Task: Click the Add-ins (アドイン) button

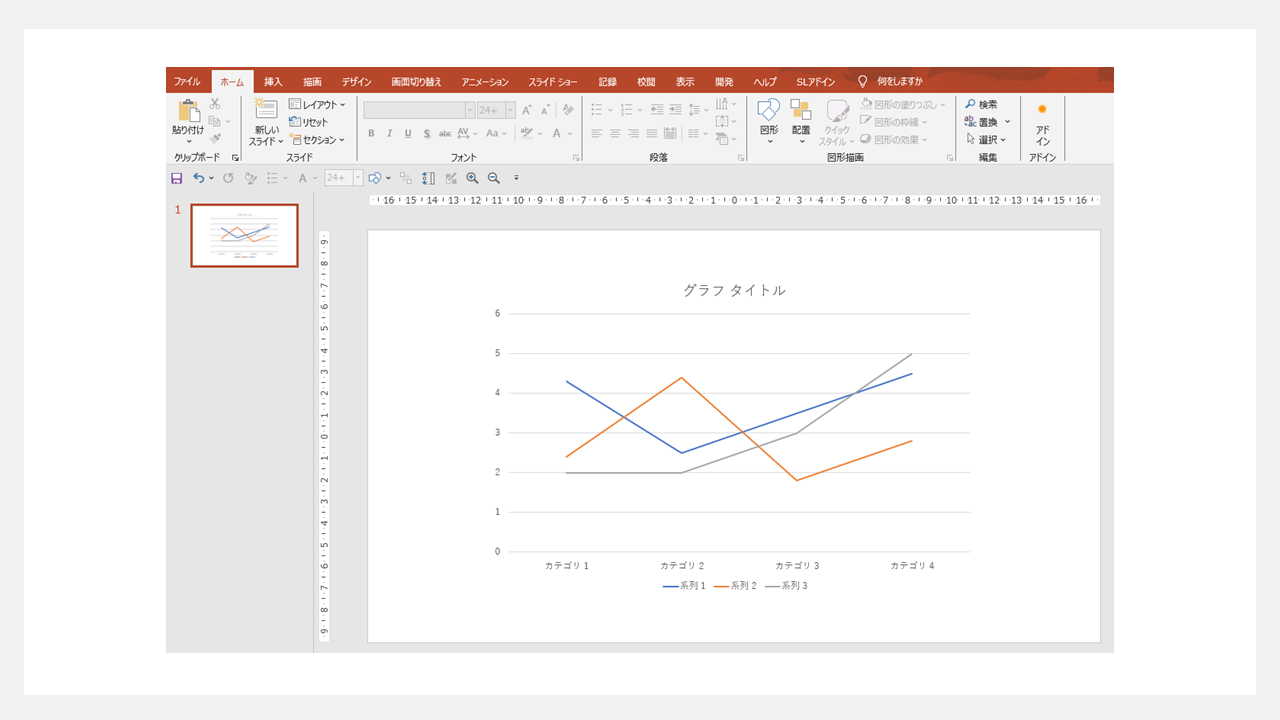Action: [1042, 122]
